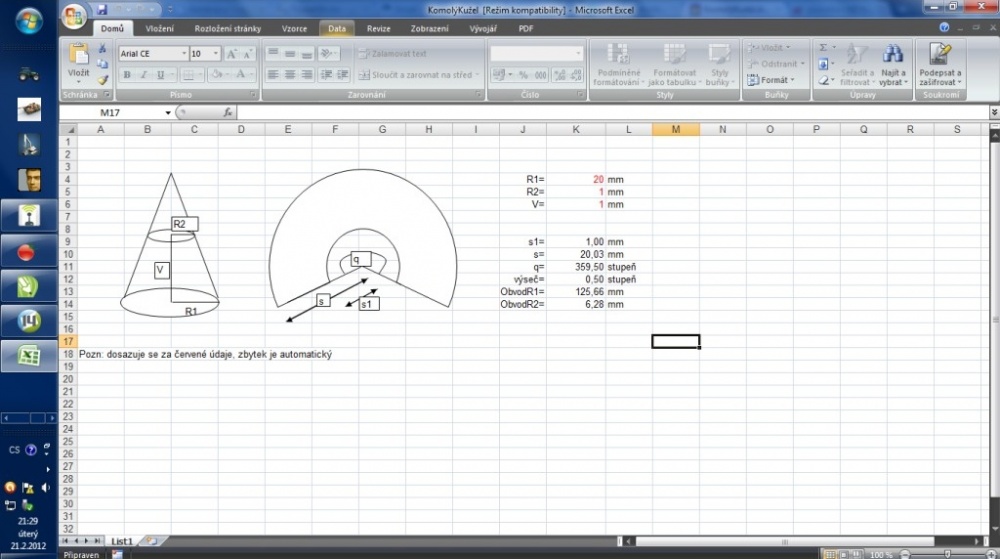Click the Copy icon in Schránka group

[x=103, y=64]
